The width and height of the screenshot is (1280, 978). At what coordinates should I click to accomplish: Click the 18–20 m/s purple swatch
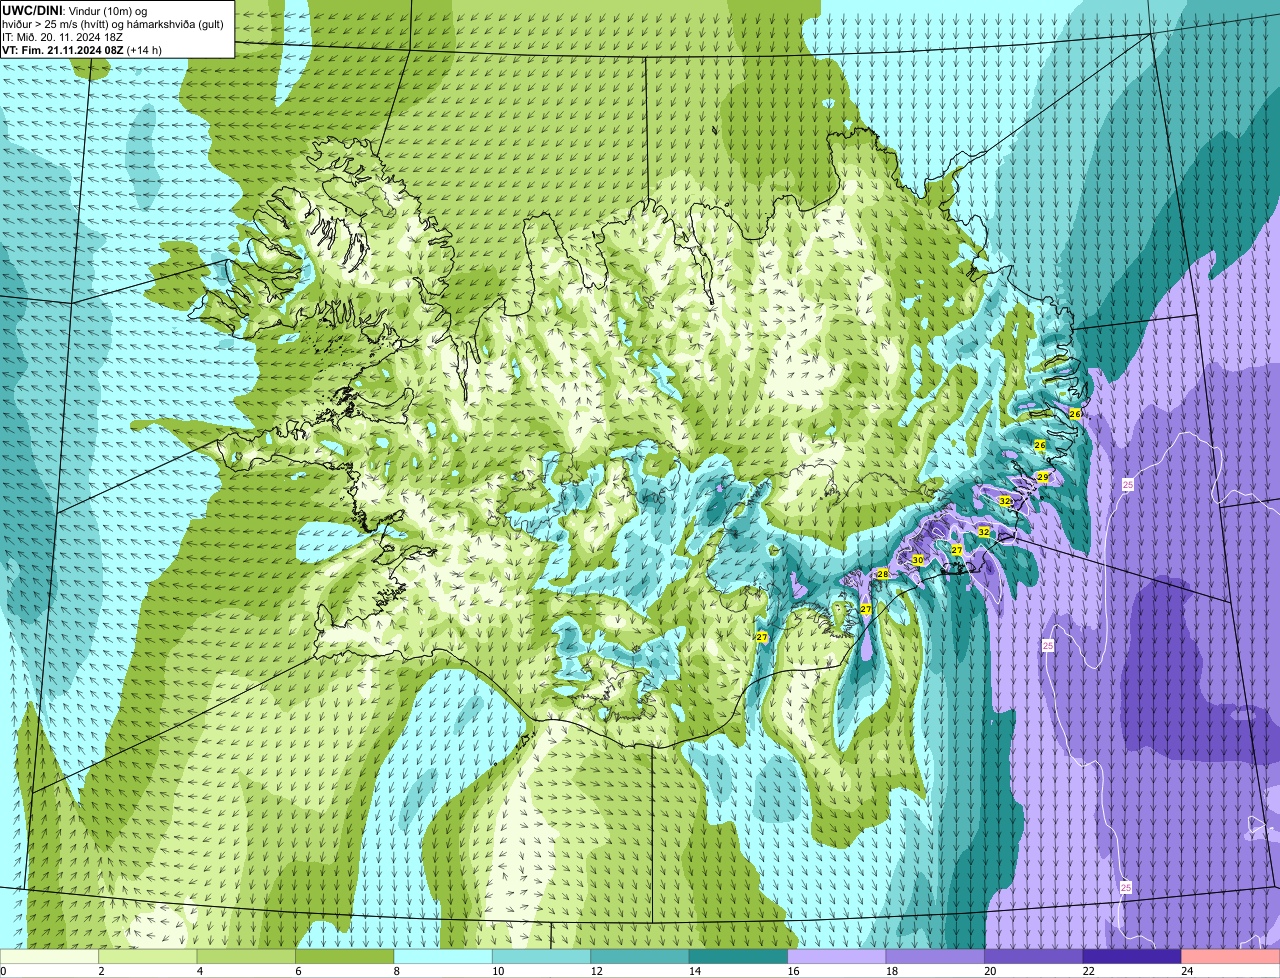click(x=936, y=957)
